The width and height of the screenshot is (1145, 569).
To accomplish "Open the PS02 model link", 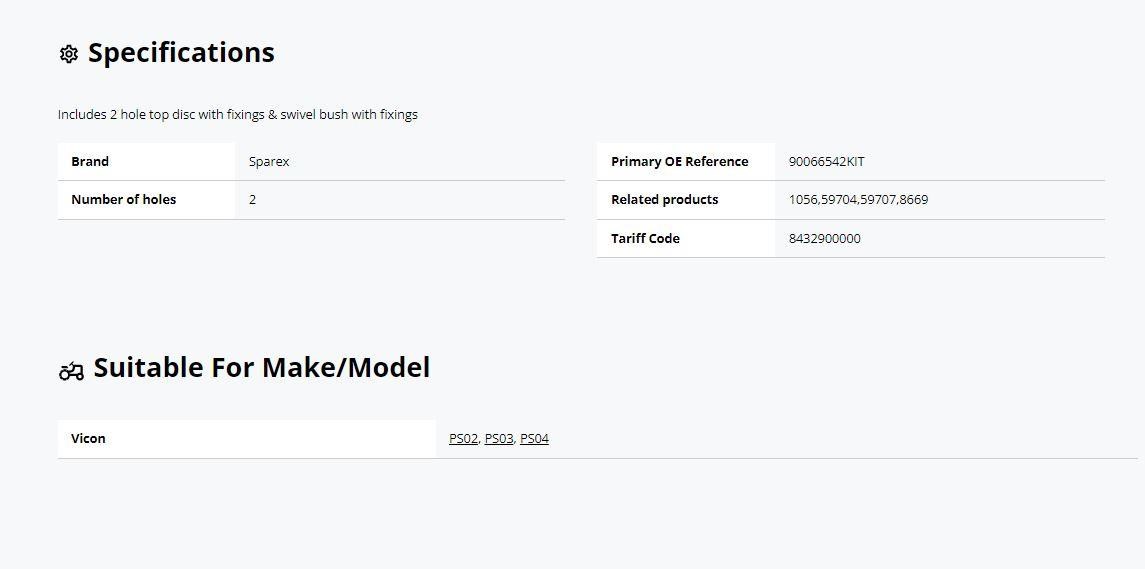I will click(463, 438).
